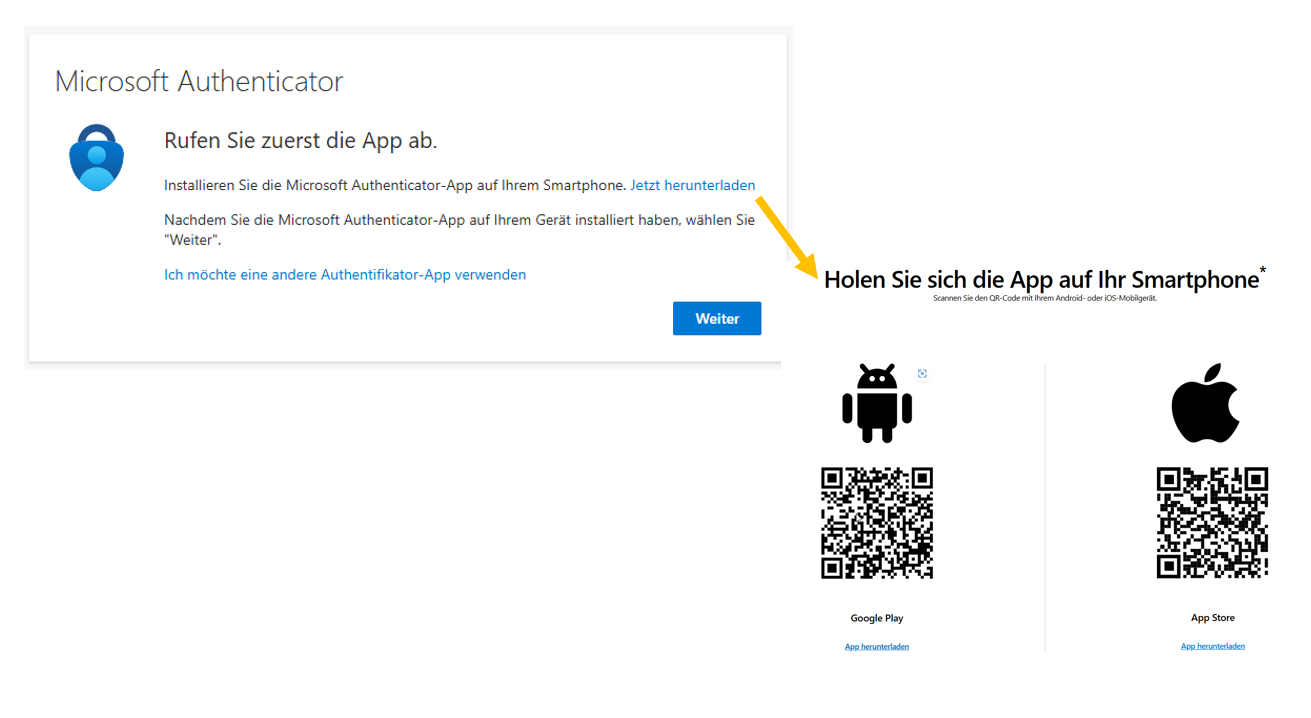Open the Jetzt herunterladen link
The image size is (1311, 718).
[x=693, y=185]
